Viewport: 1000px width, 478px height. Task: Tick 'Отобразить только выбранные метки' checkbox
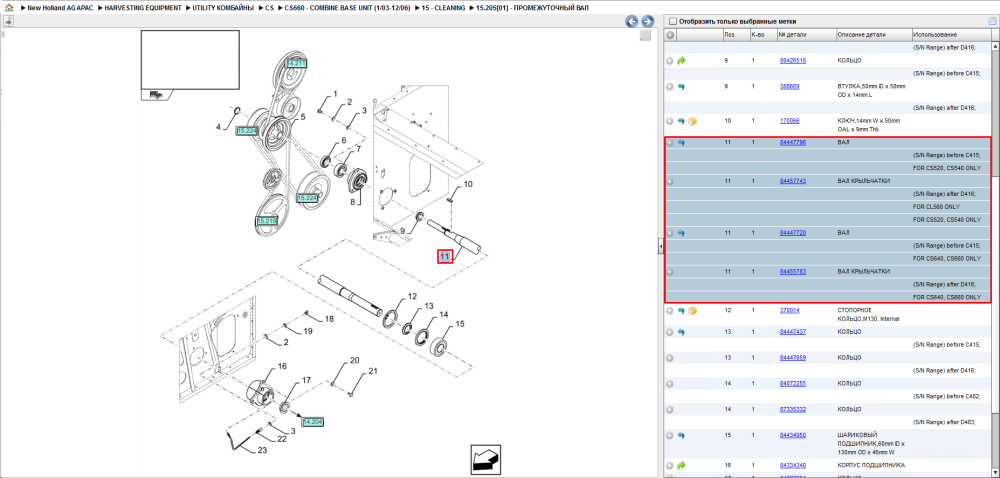tap(672, 21)
